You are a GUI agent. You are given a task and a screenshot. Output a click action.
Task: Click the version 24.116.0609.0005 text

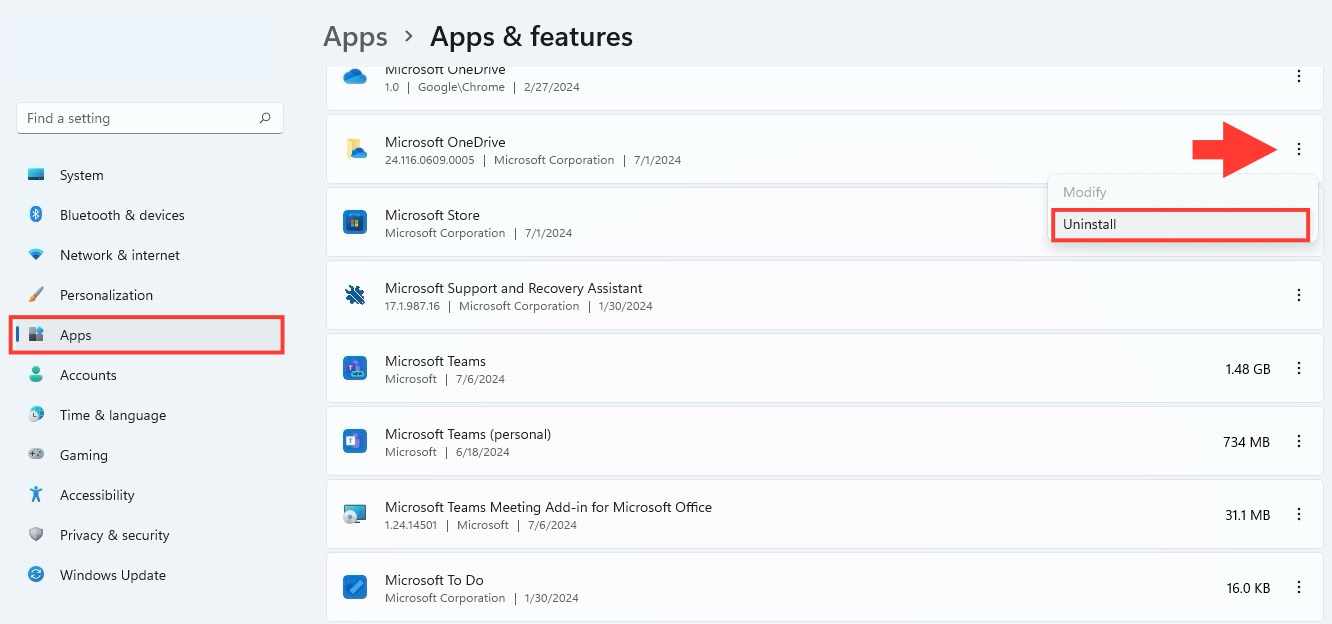coord(430,160)
